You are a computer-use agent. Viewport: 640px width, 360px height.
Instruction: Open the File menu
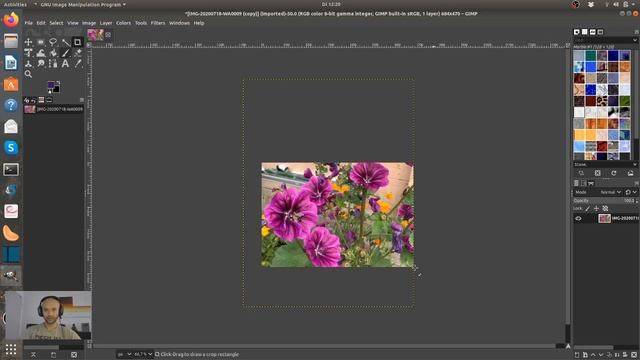click(x=28, y=23)
